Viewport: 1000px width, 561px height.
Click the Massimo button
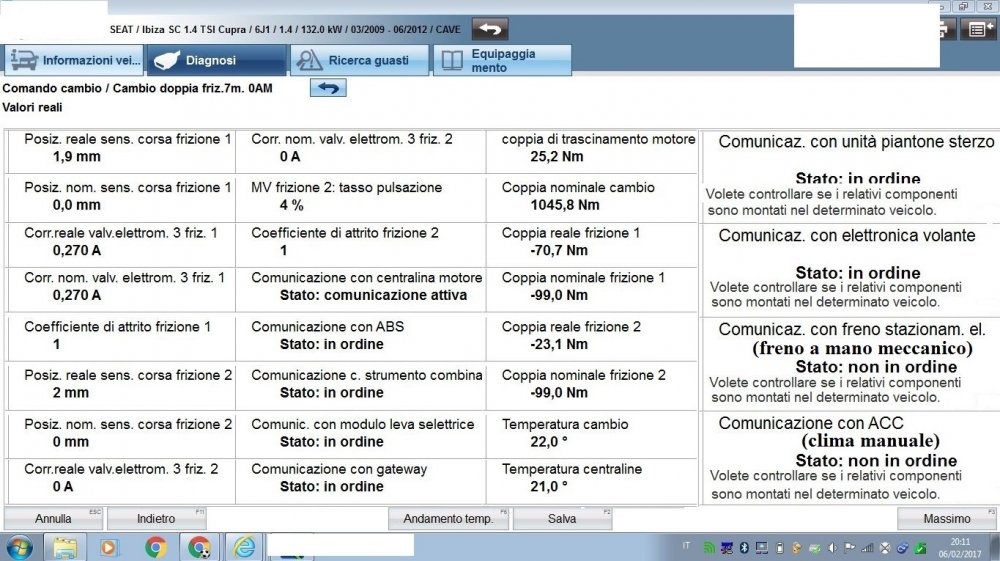pos(946,519)
